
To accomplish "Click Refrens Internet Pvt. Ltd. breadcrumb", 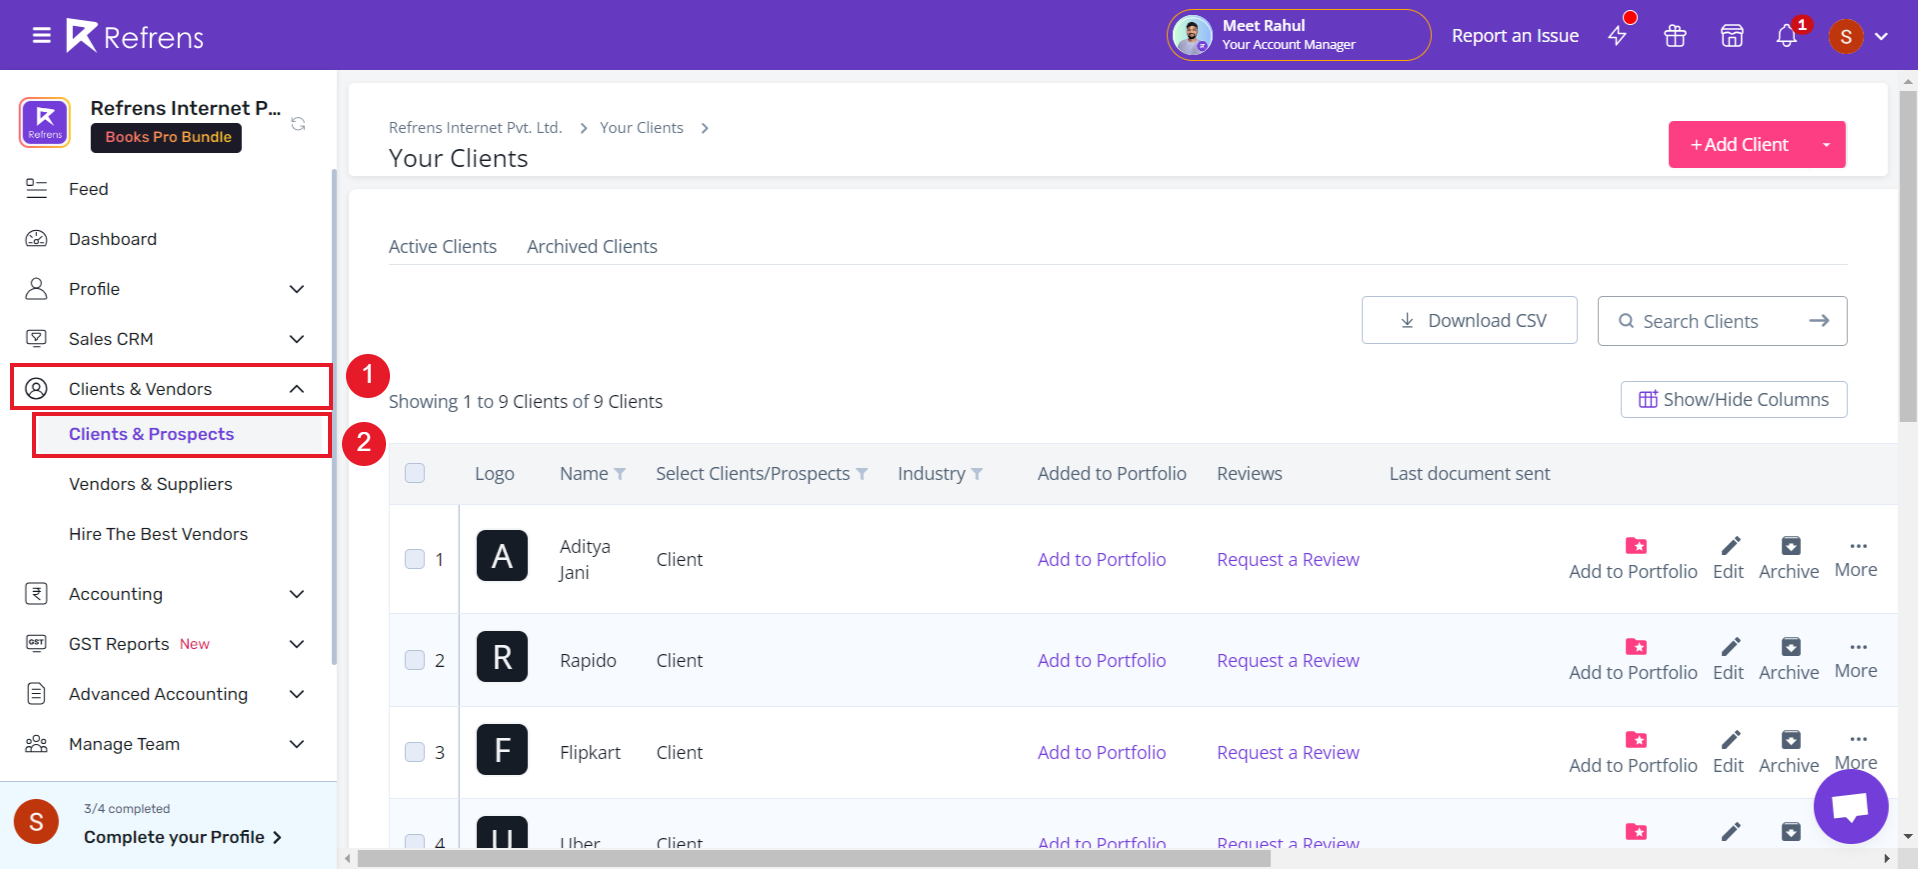I will (475, 128).
